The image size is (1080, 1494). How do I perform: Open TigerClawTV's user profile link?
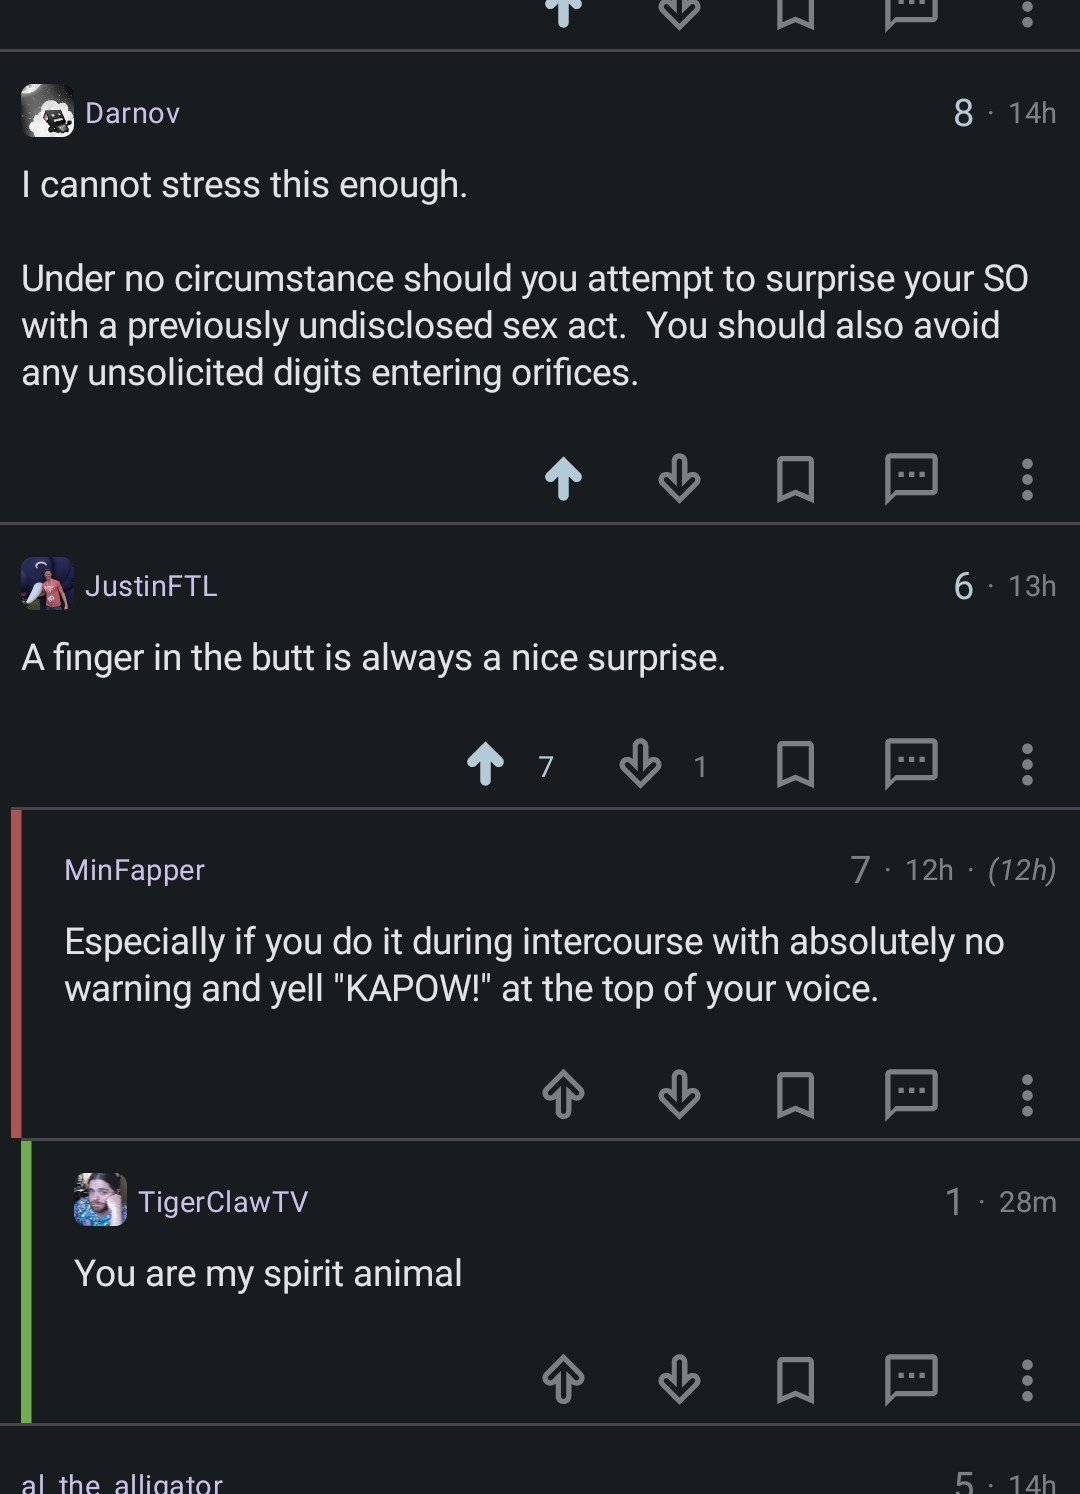point(223,1201)
